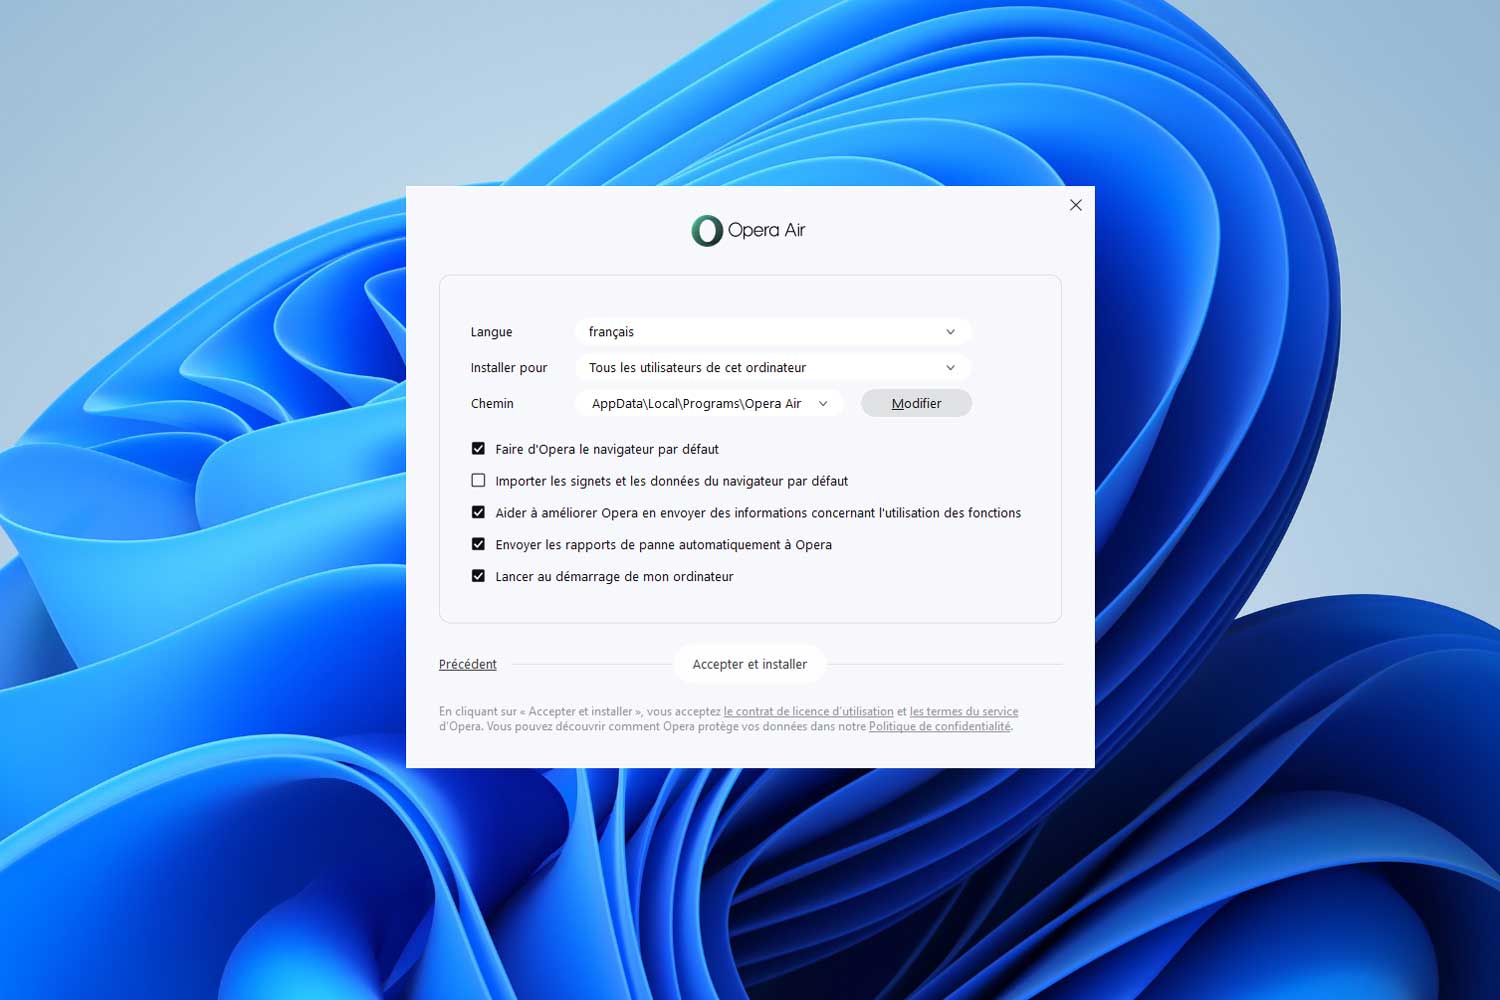This screenshot has height=1000, width=1500.
Task: Uncheck Lancer au démarrage de mon ordinateur
Action: point(478,577)
